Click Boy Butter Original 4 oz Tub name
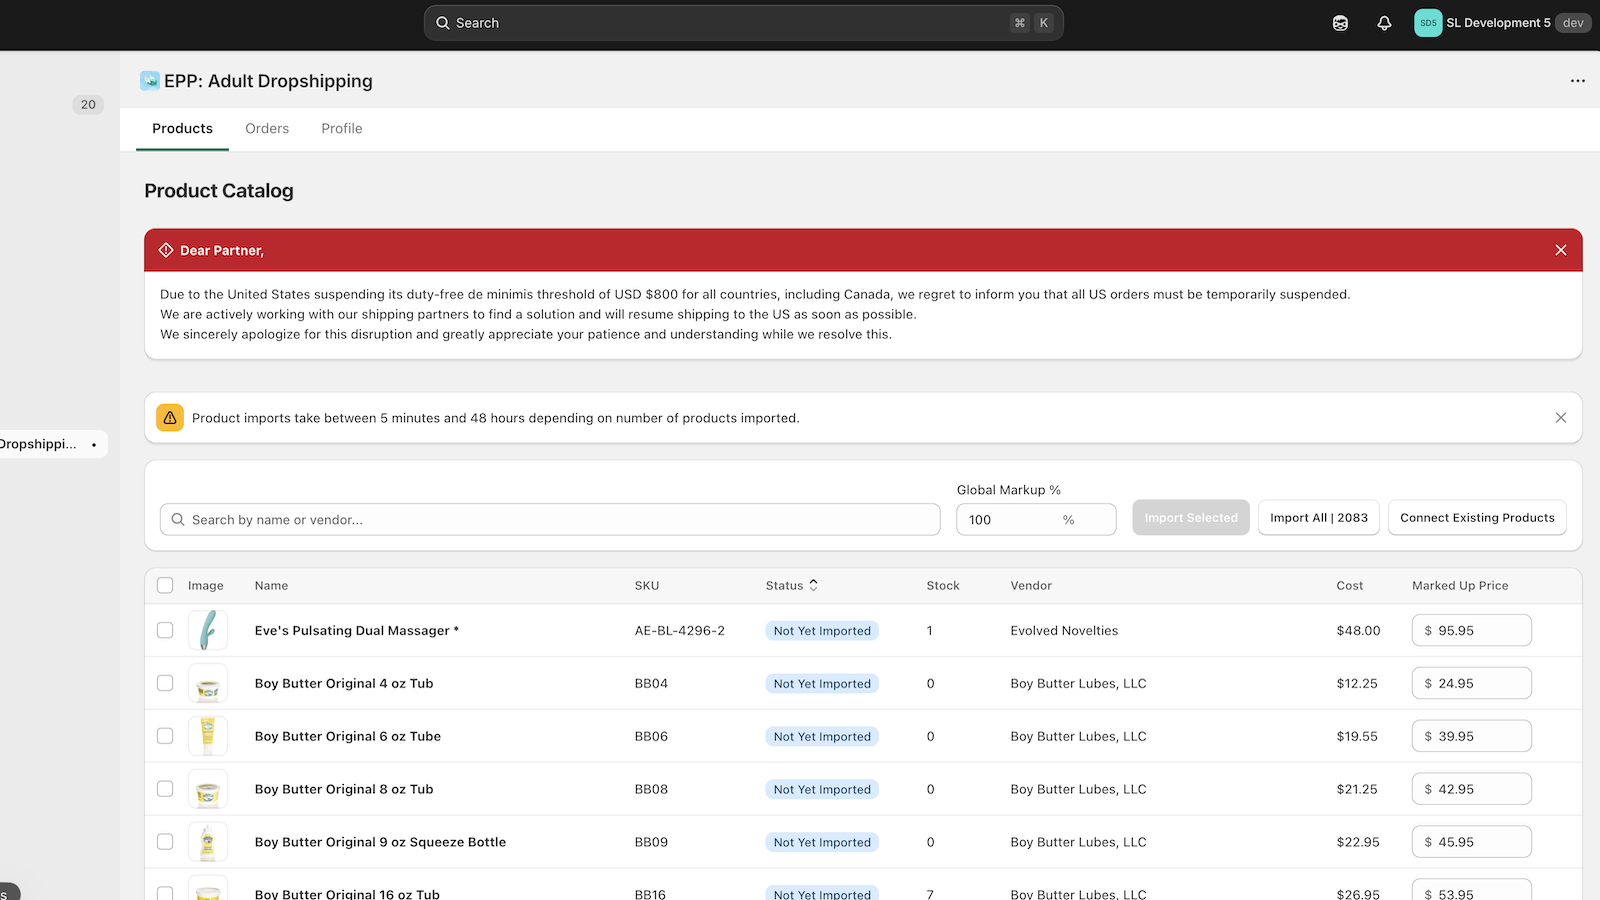Viewport: 1600px width, 900px height. pyautogui.click(x=344, y=684)
